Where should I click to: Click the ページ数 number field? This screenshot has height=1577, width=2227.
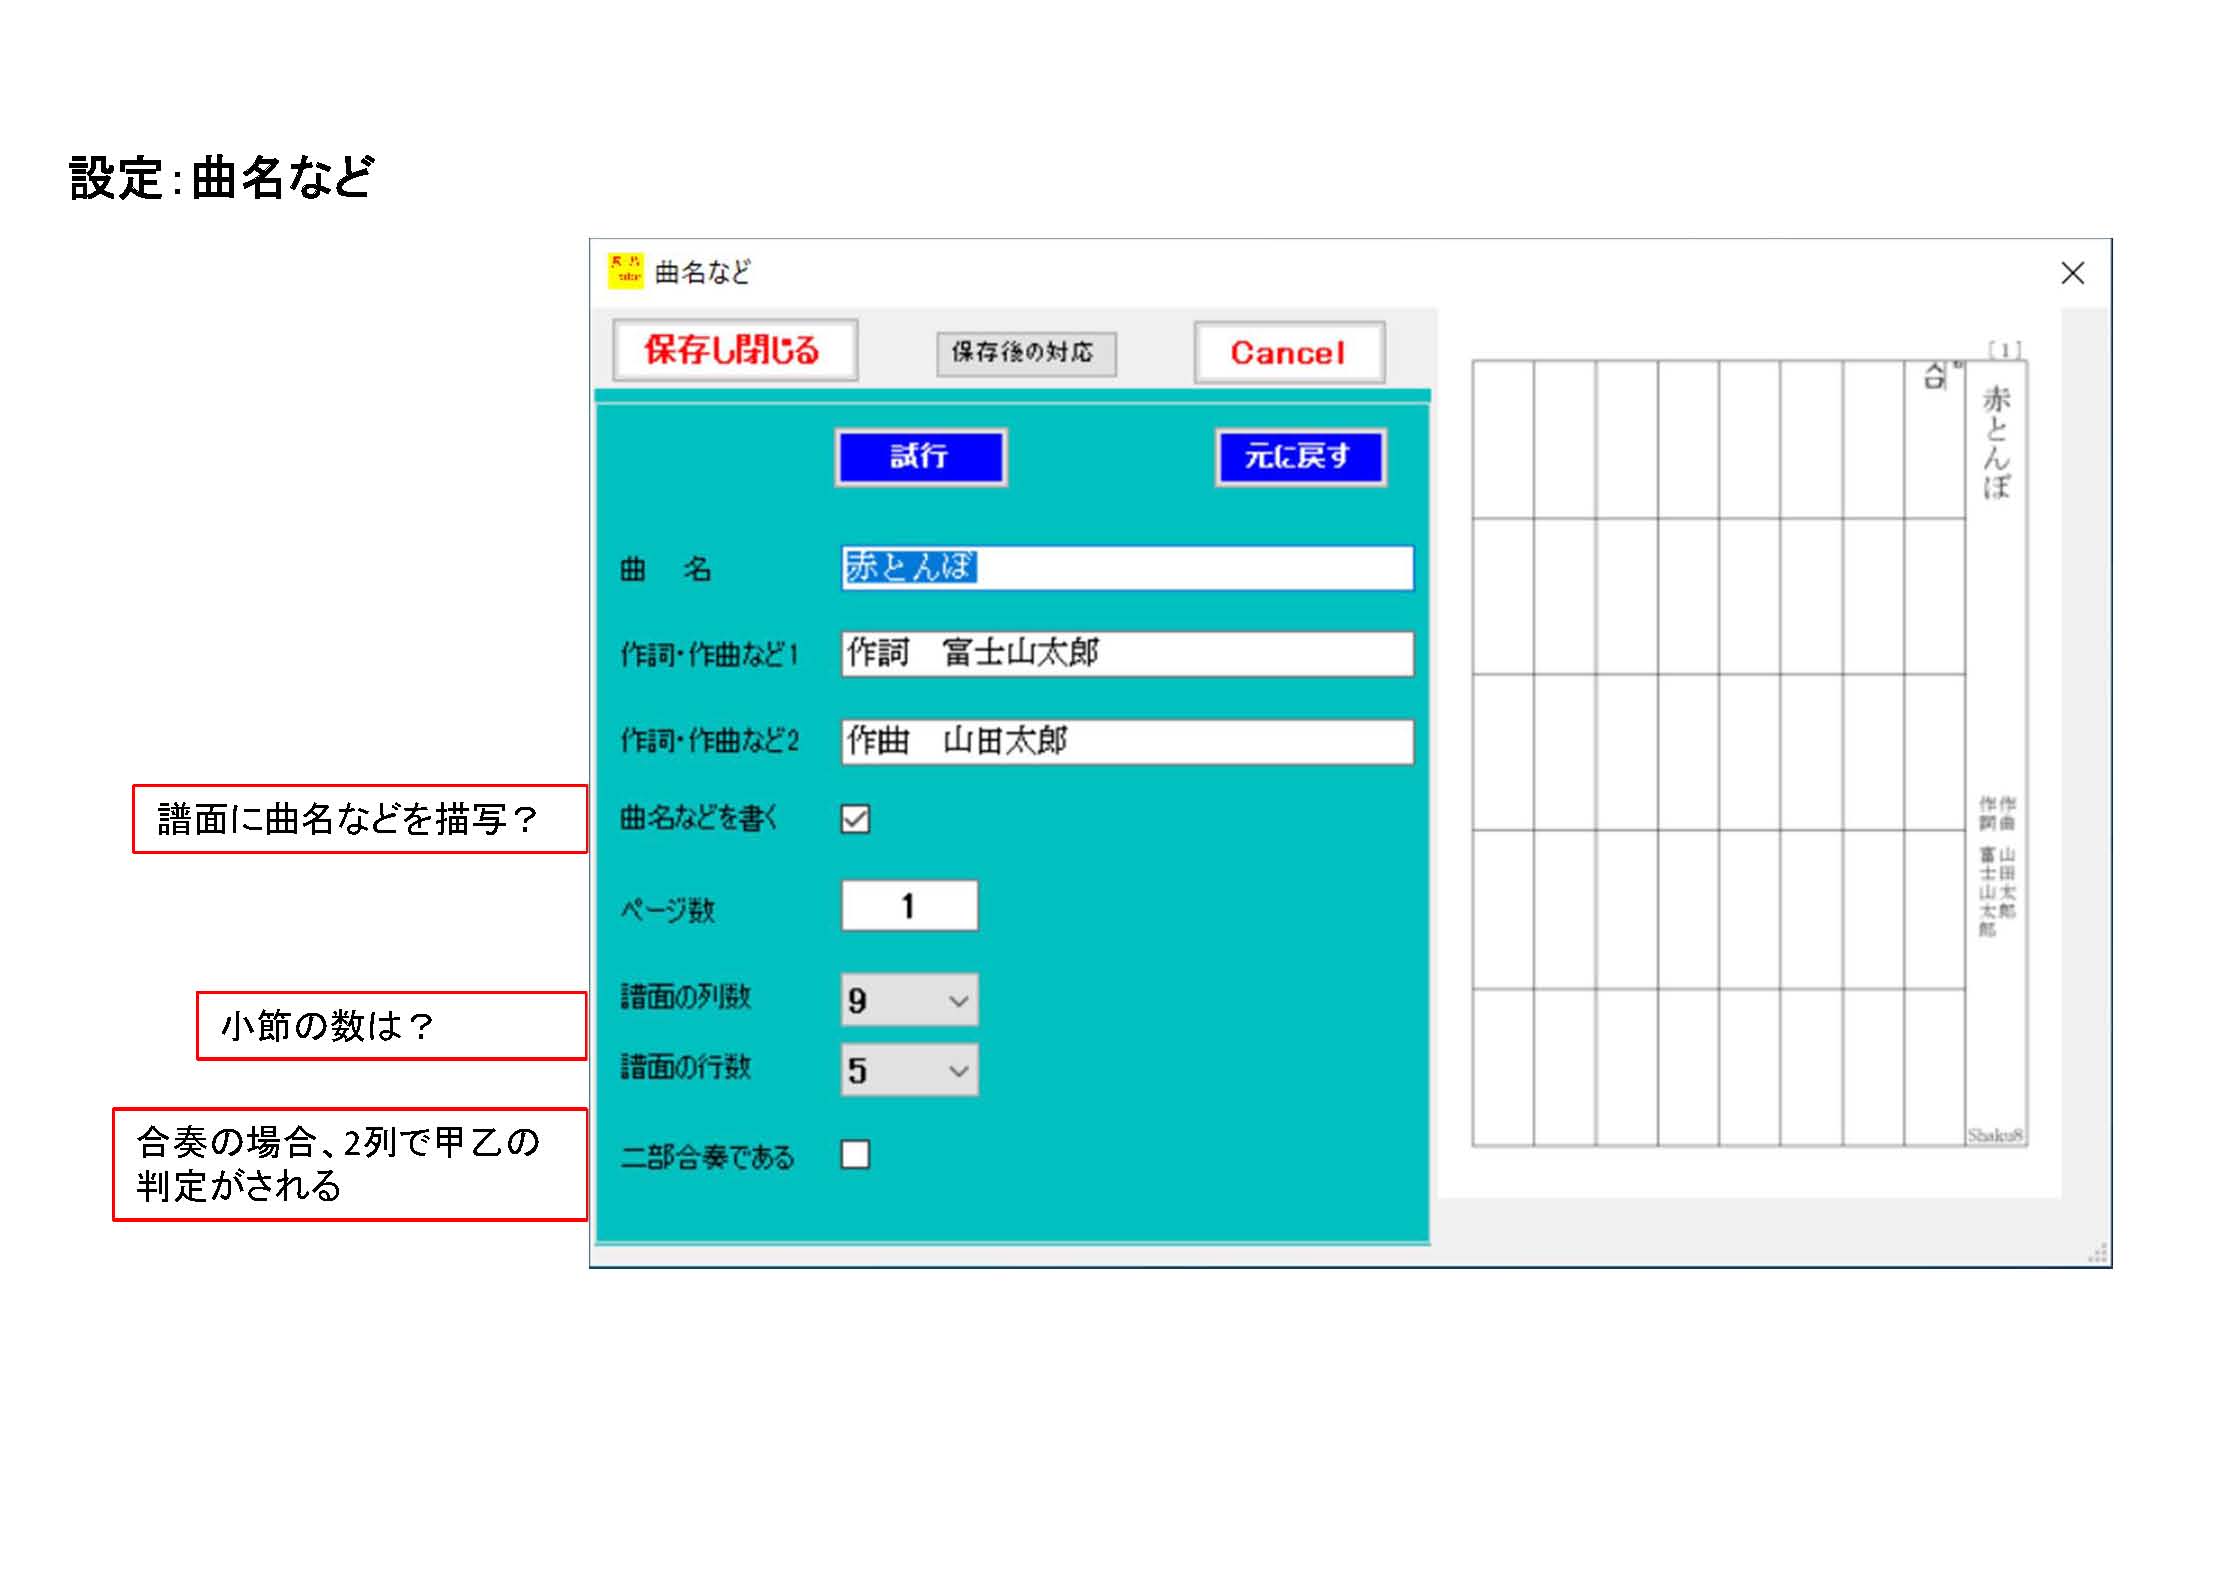click(x=908, y=906)
